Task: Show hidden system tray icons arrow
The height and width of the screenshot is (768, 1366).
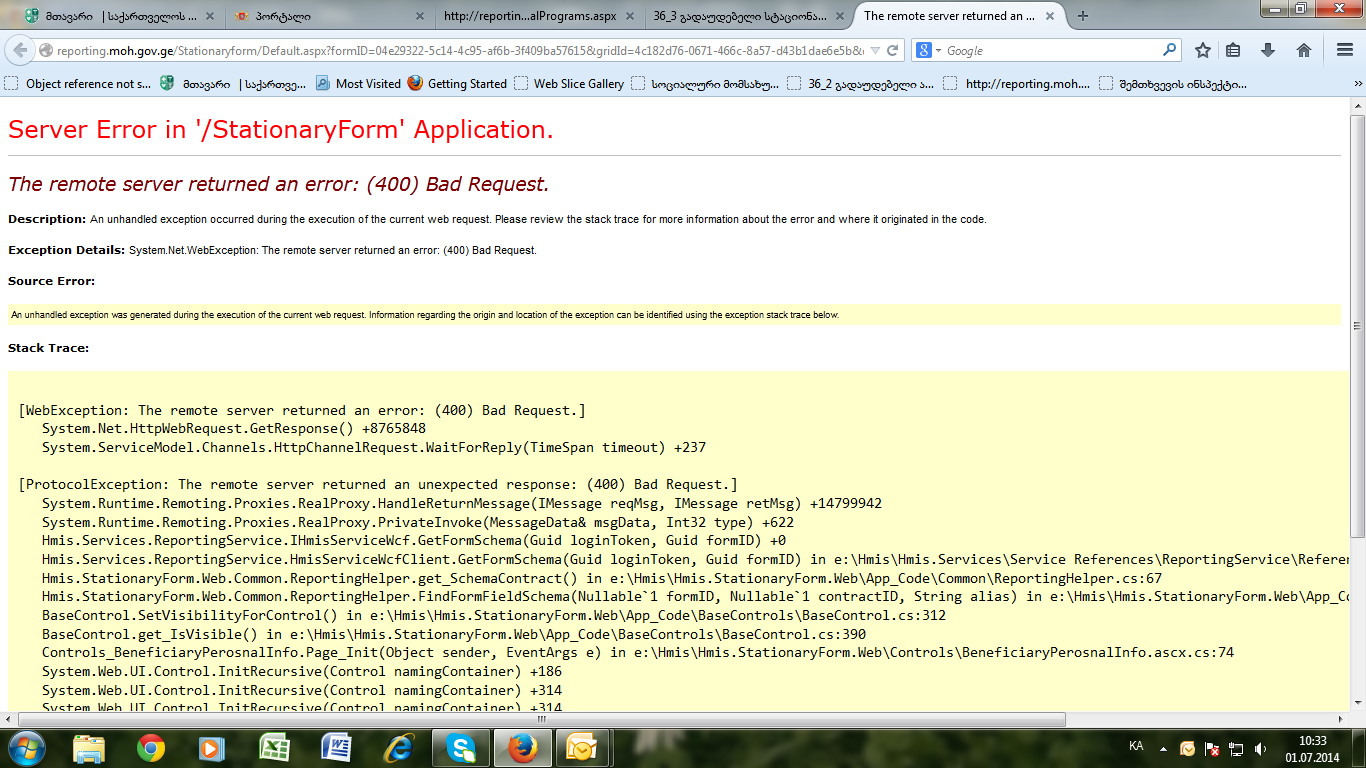Action: pos(1162,747)
